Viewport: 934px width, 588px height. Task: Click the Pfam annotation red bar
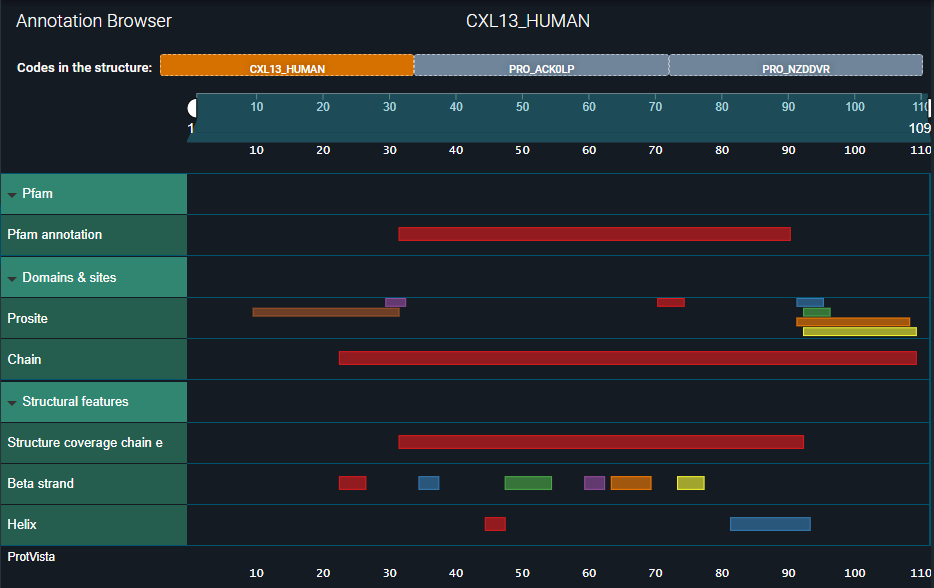tap(594, 234)
